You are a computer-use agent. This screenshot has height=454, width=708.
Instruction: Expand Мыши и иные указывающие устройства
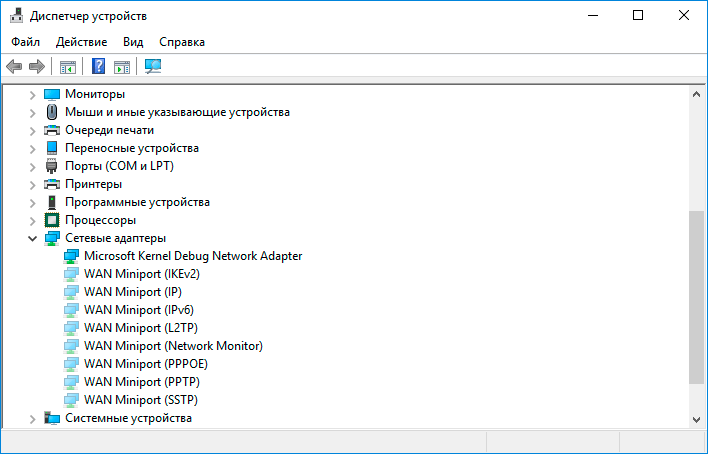pyautogui.click(x=33, y=113)
